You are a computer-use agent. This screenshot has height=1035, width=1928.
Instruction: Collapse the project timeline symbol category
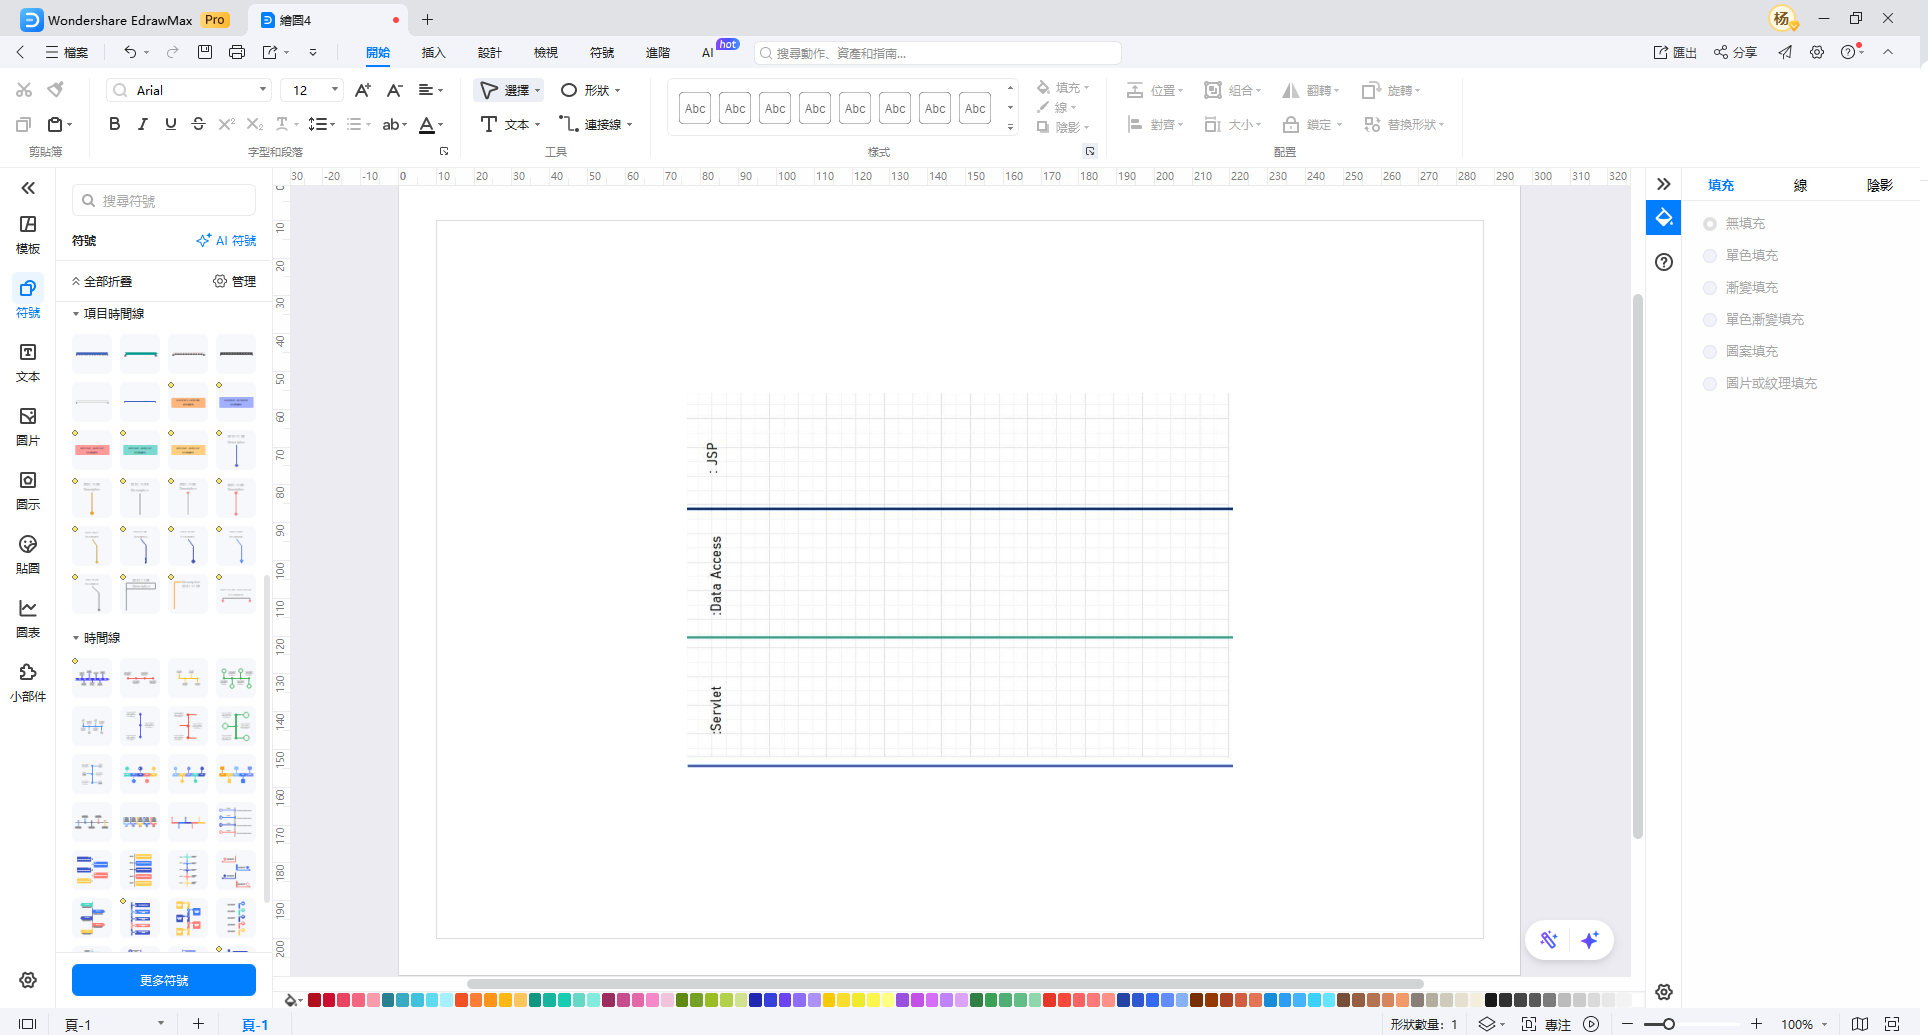coord(76,314)
